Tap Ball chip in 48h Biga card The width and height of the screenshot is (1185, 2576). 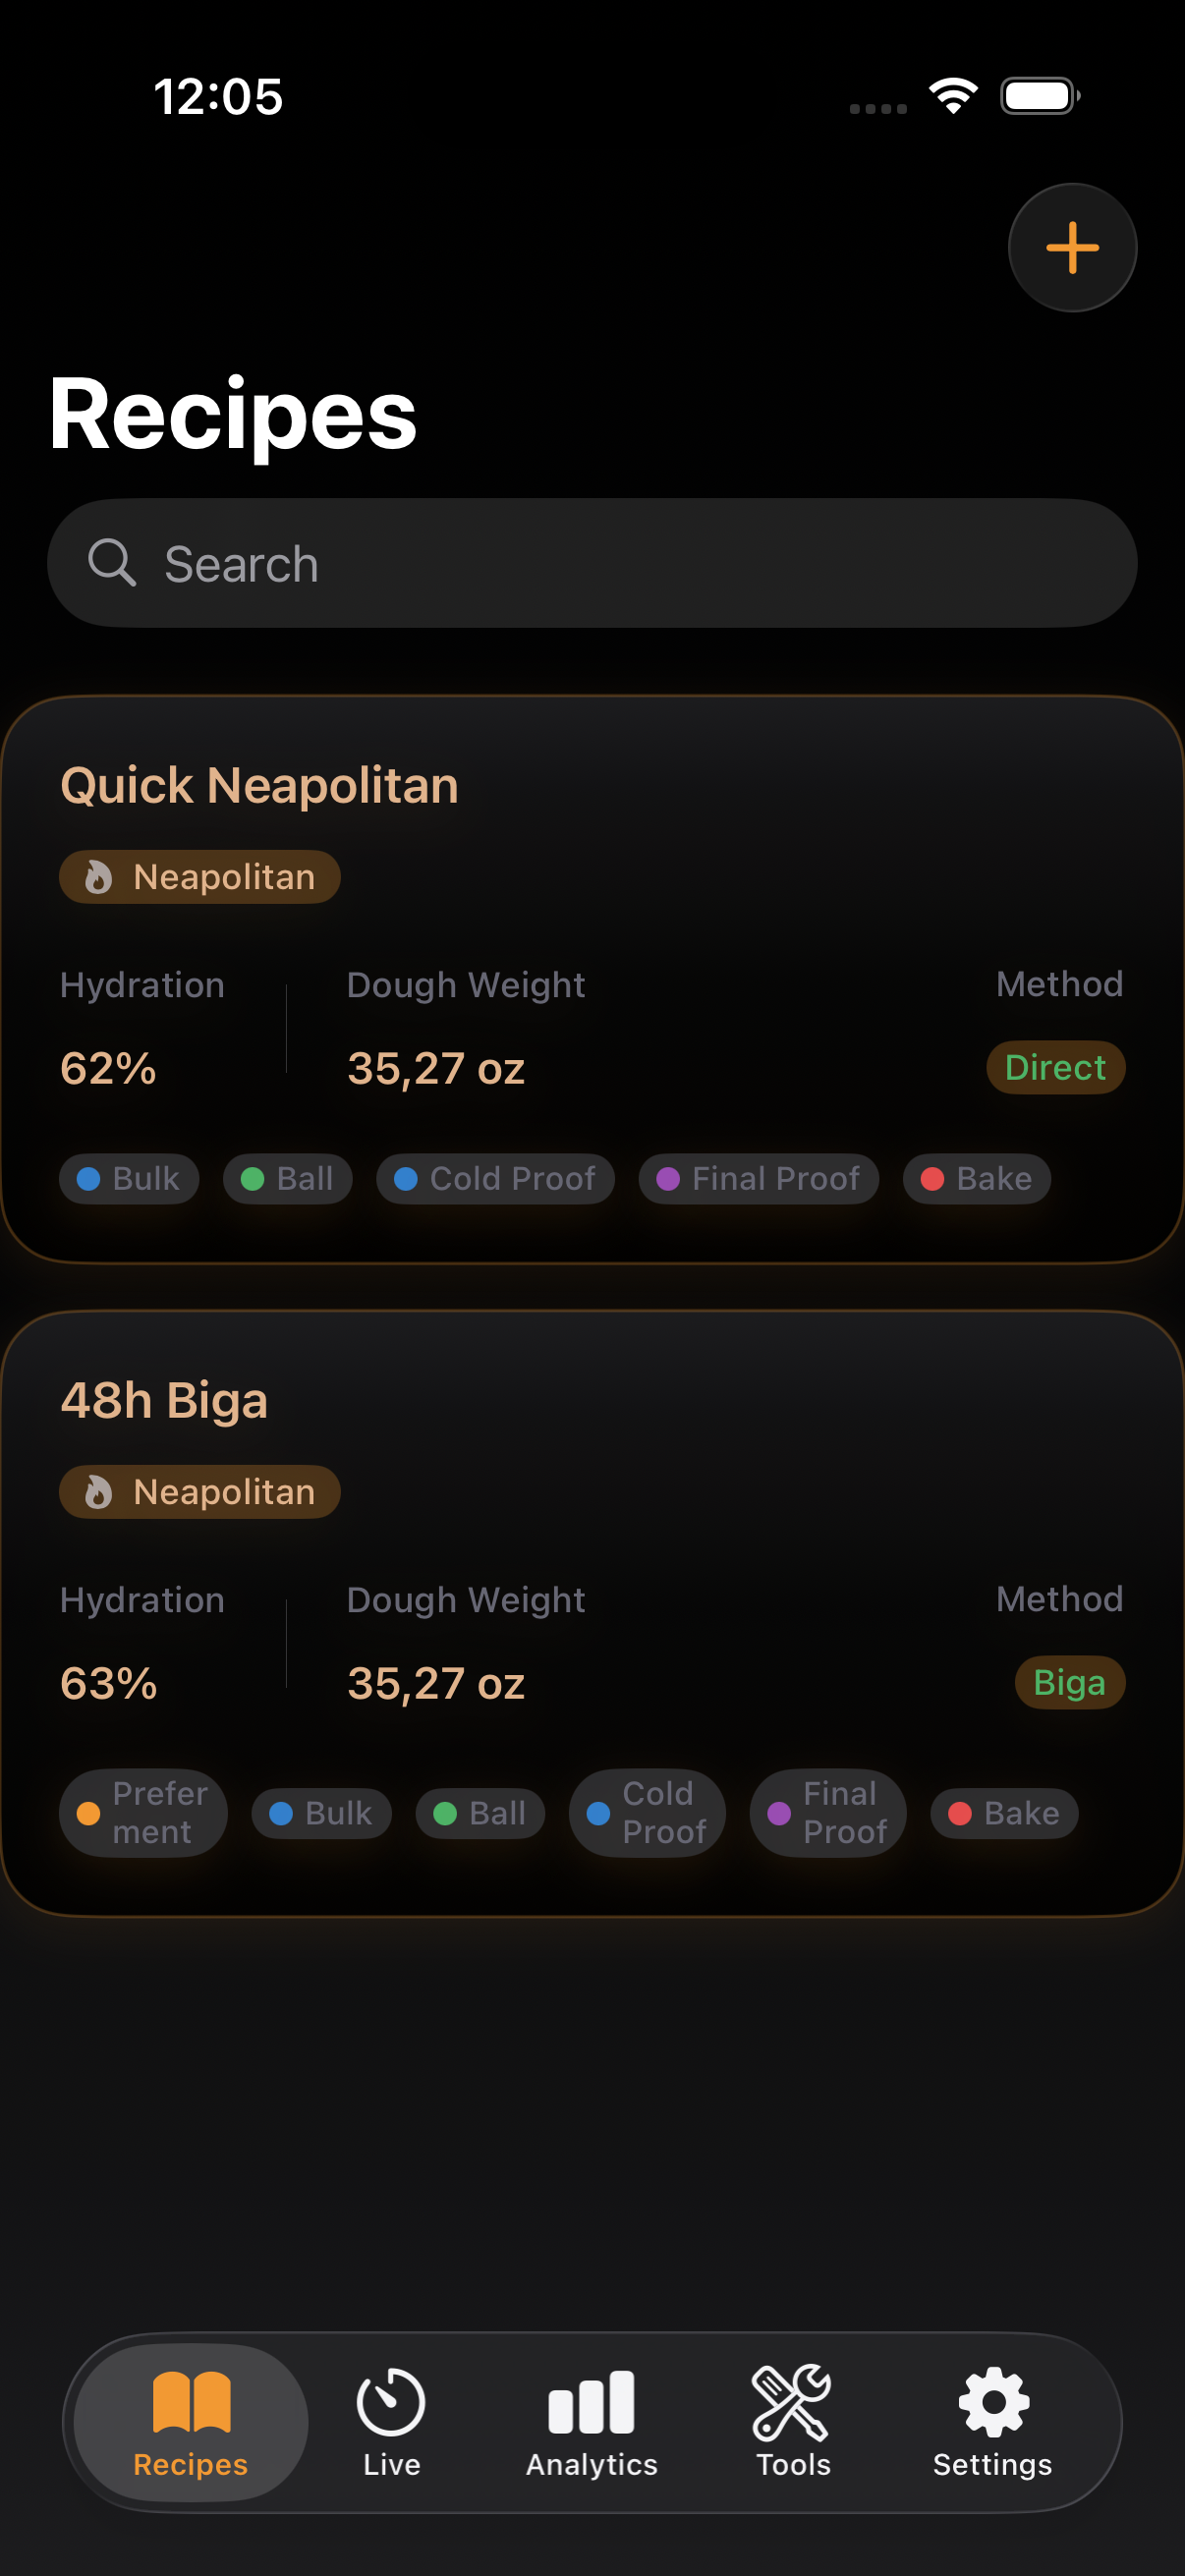pyautogui.click(x=480, y=1812)
